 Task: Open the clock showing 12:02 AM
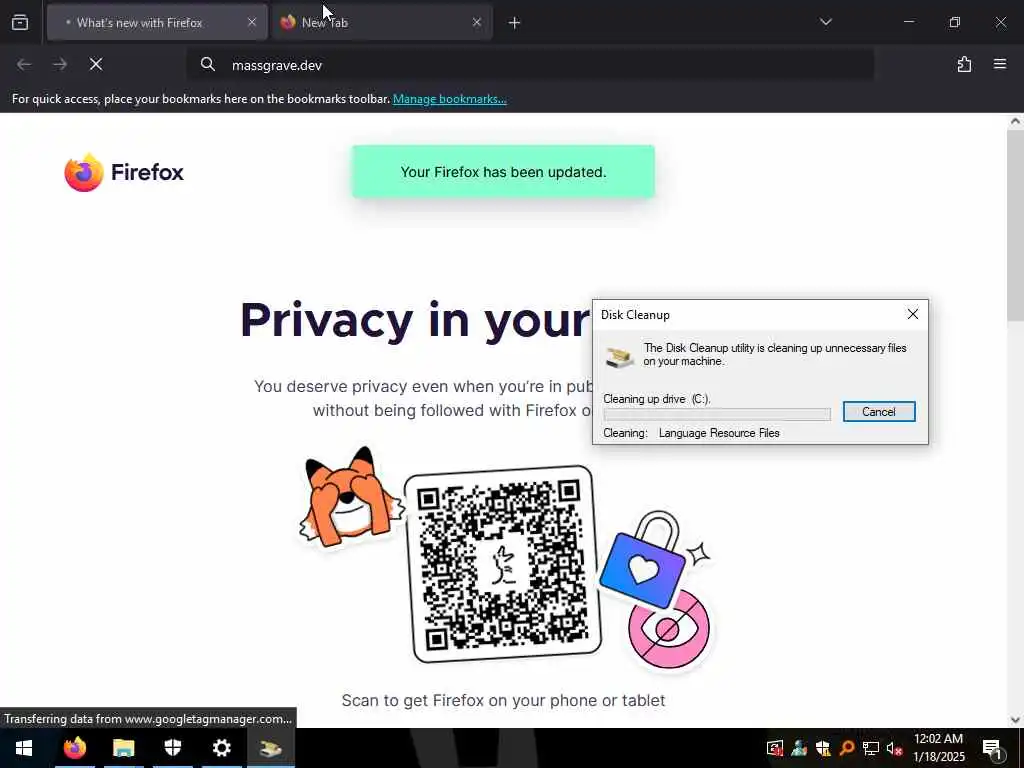tap(938, 748)
